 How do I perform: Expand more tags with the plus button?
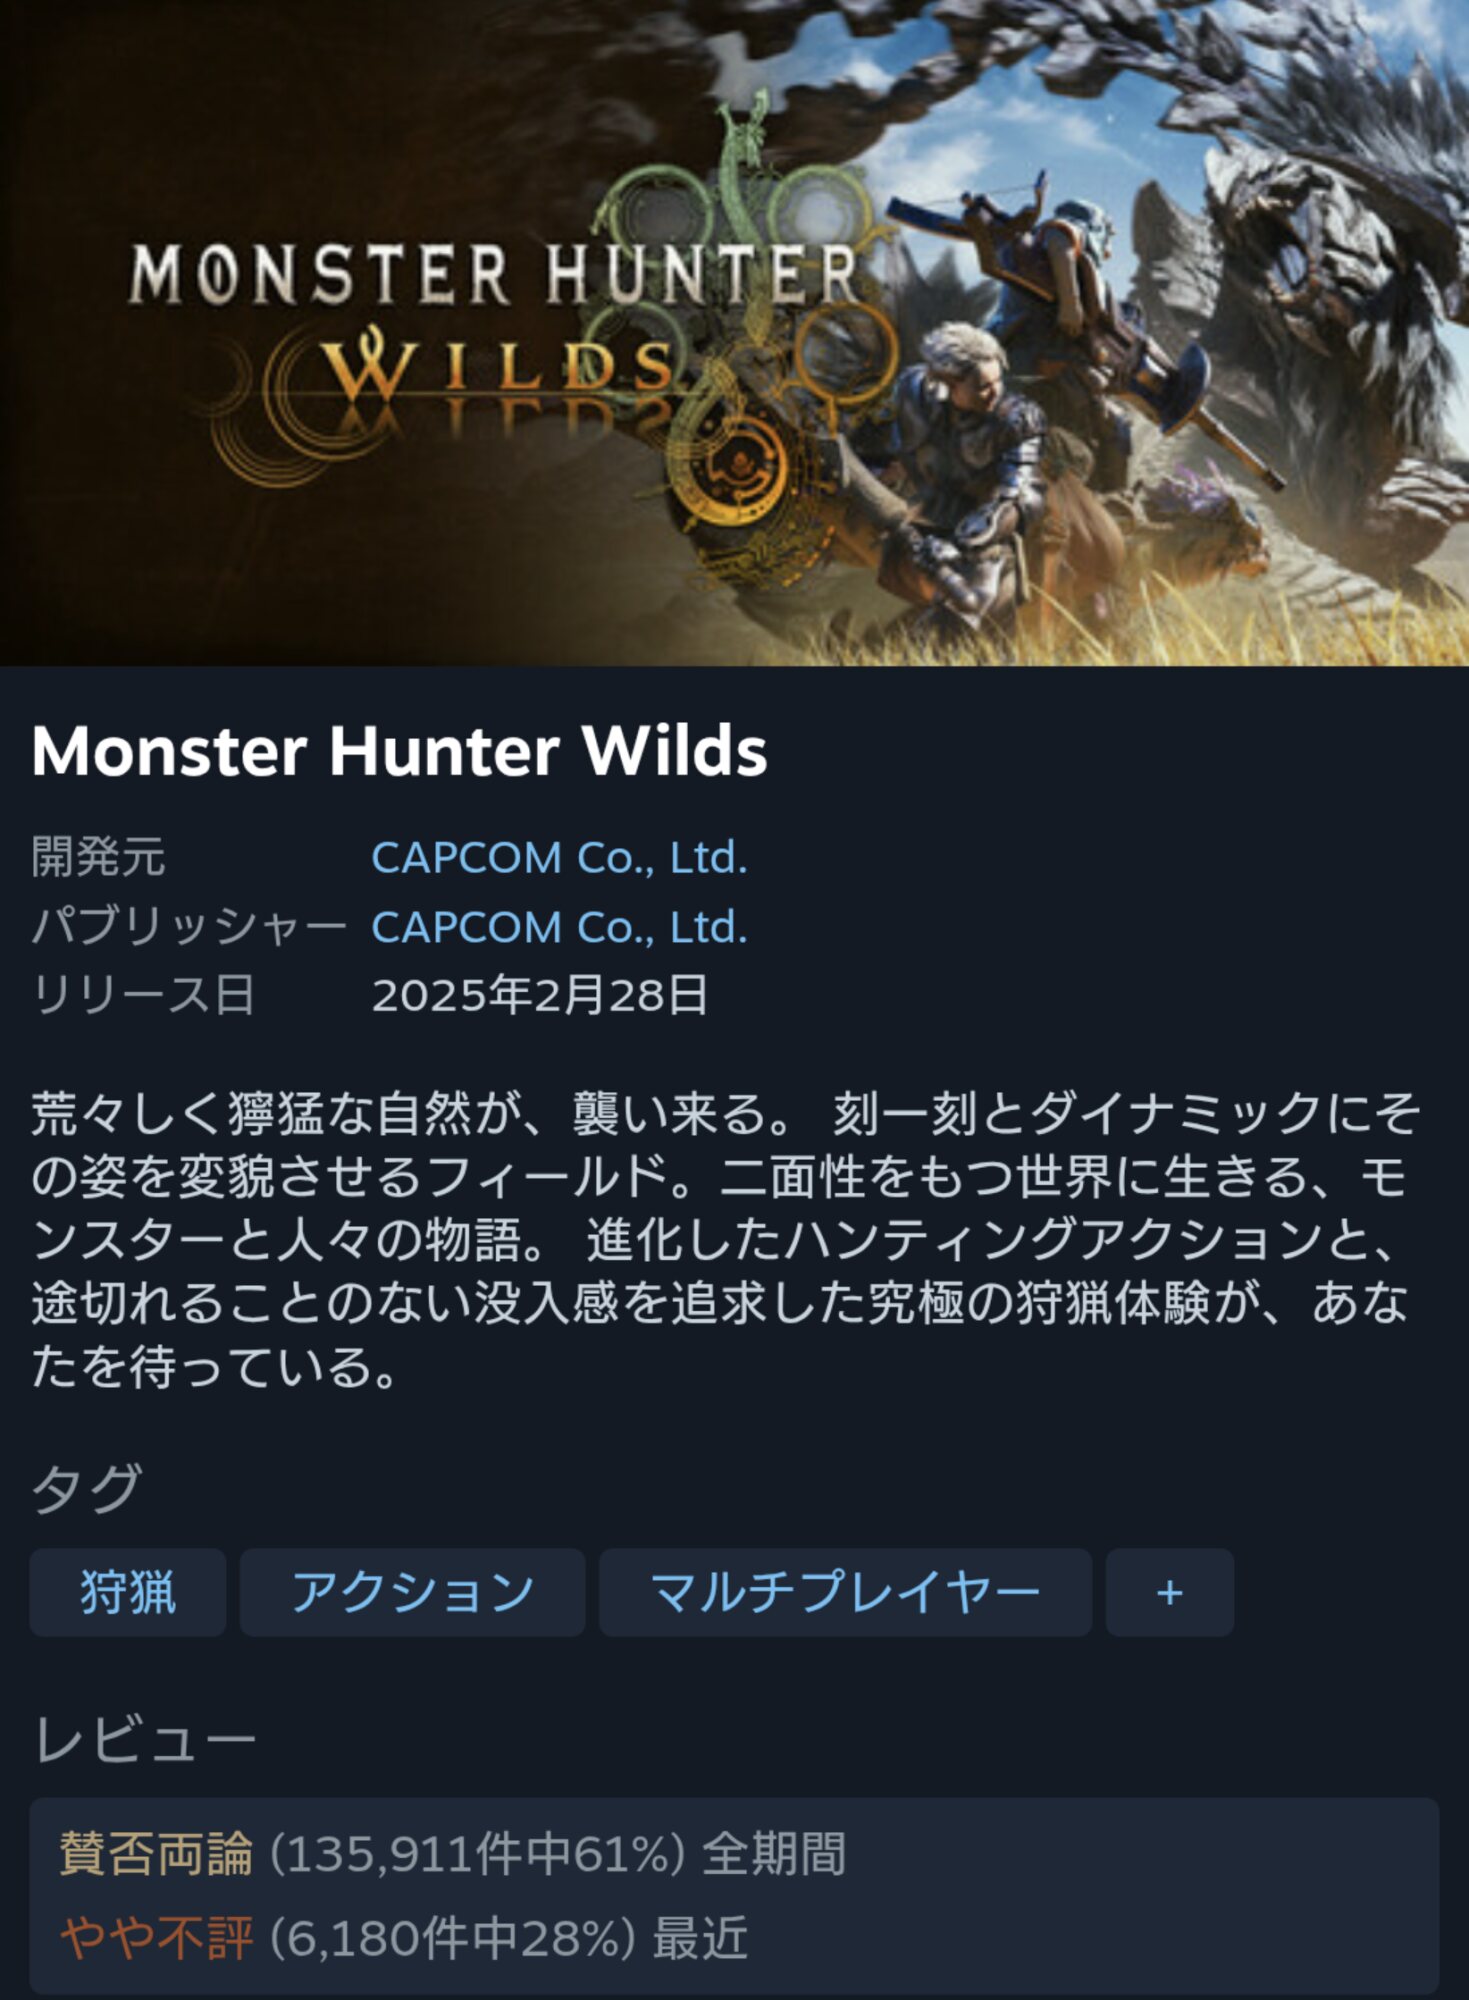click(x=1169, y=1592)
